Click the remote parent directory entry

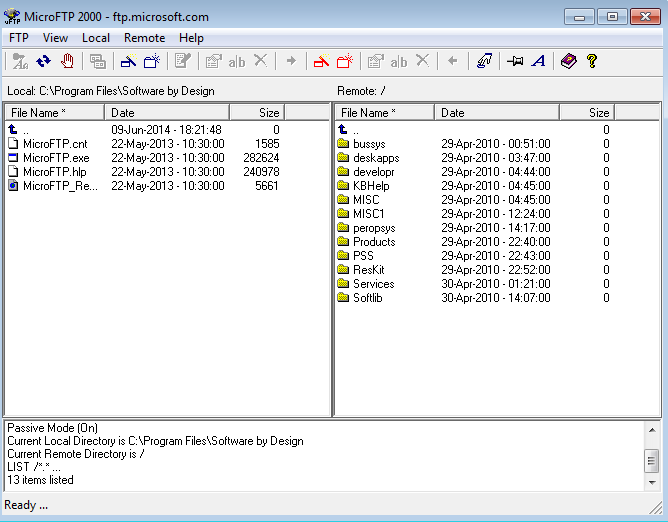click(x=355, y=130)
